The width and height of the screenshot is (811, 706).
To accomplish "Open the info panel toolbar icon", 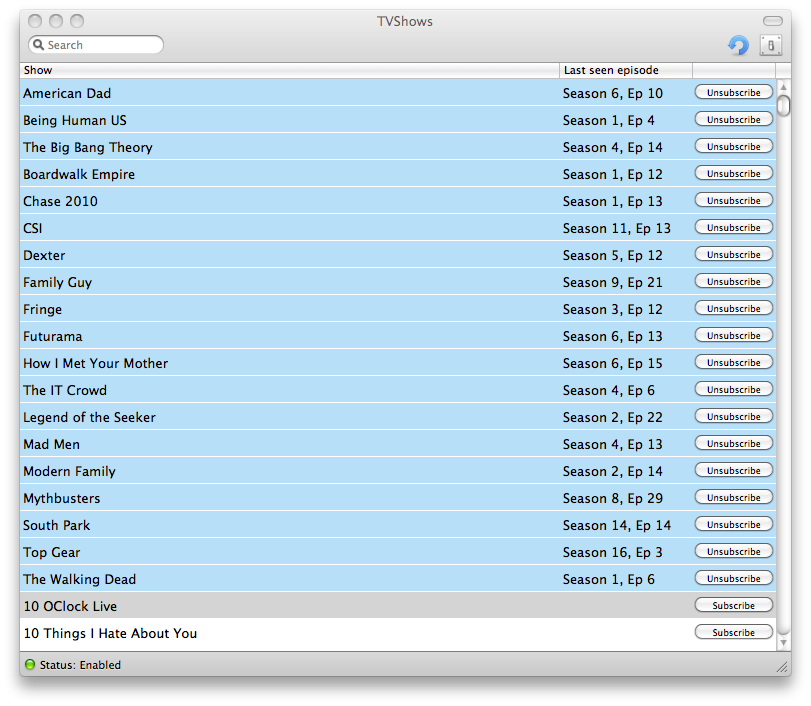I will pos(771,45).
